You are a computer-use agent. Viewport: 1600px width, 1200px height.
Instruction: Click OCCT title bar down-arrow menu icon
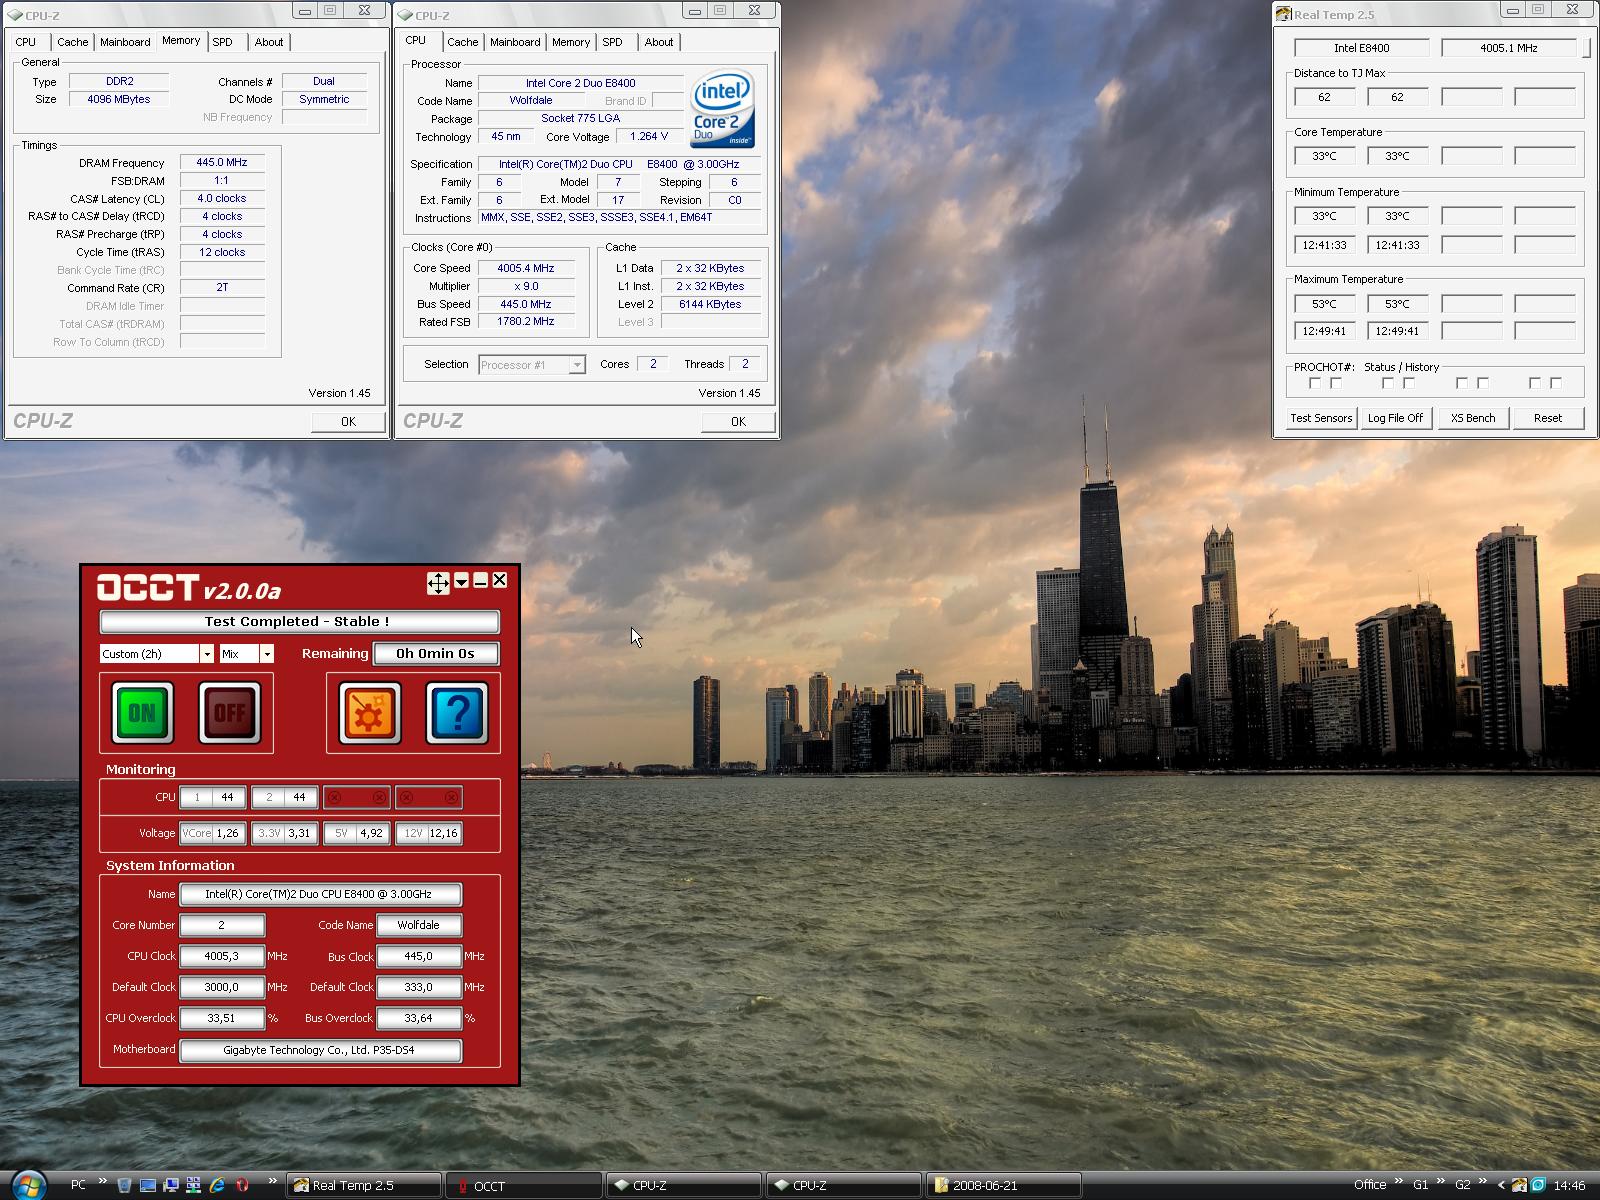pyautogui.click(x=461, y=581)
